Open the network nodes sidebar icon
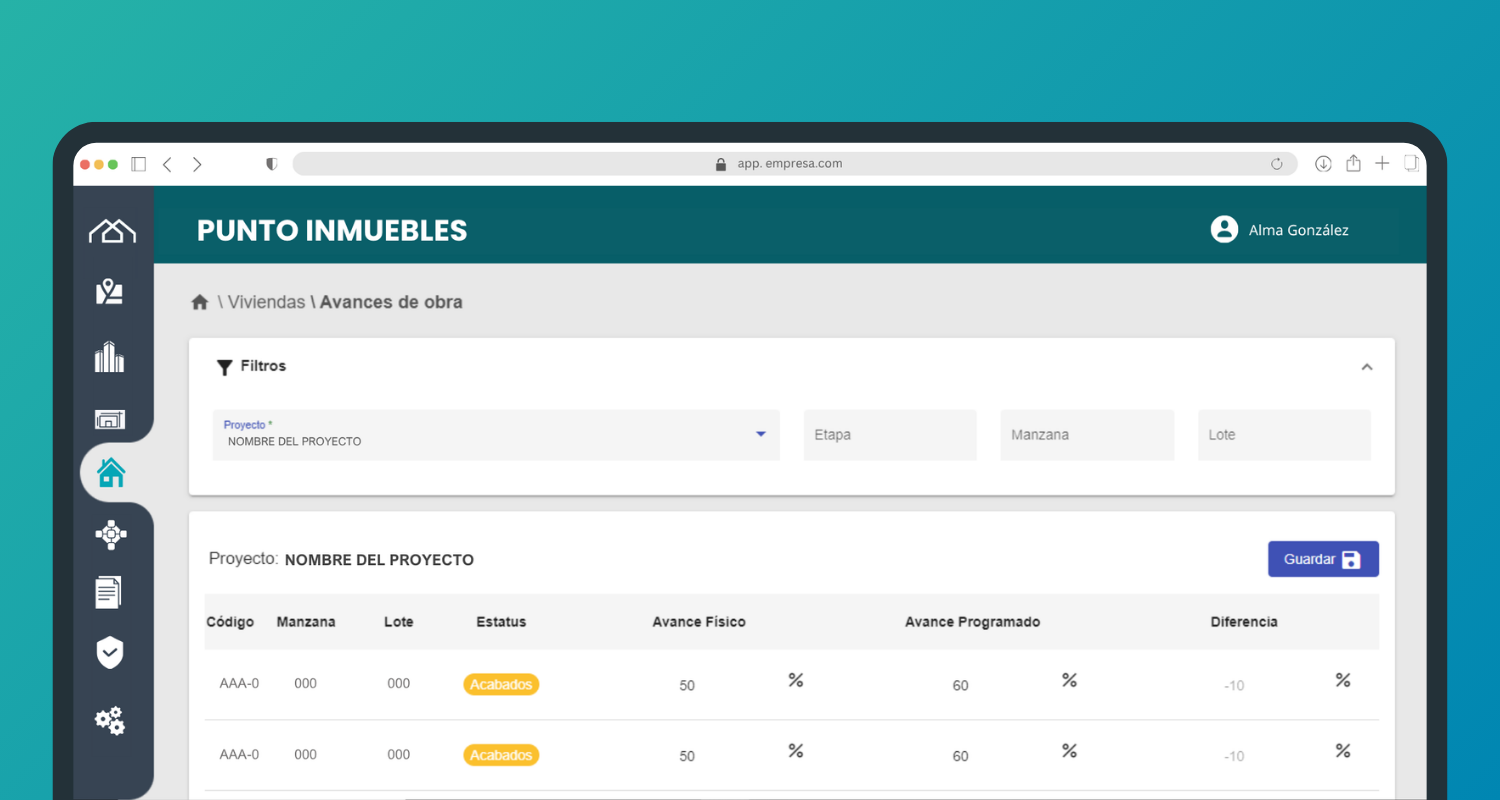This screenshot has width=1500, height=800. click(110, 535)
